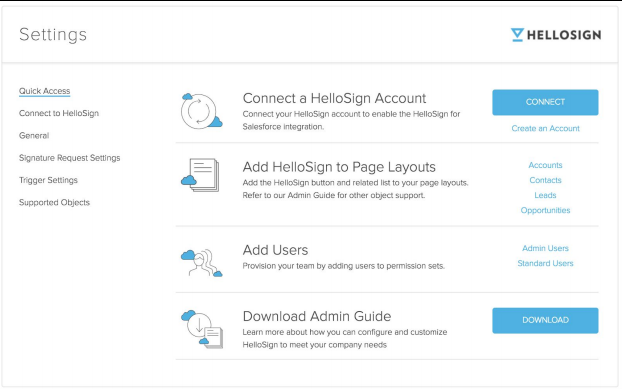Click the Add Users heading
622x389 pixels.
(275, 250)
